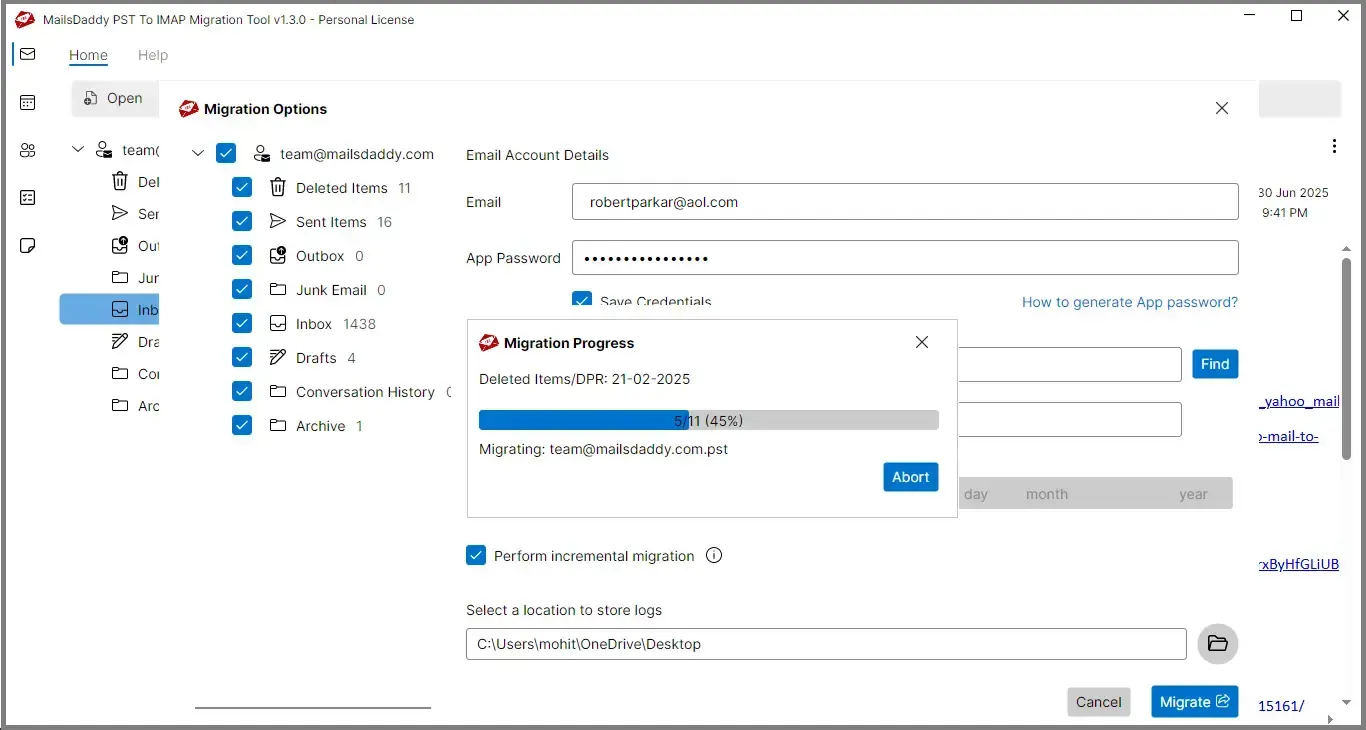1366x730 pixels.
Task: Click the mail icon in left sidebar
Action: [x=27, y=54]
